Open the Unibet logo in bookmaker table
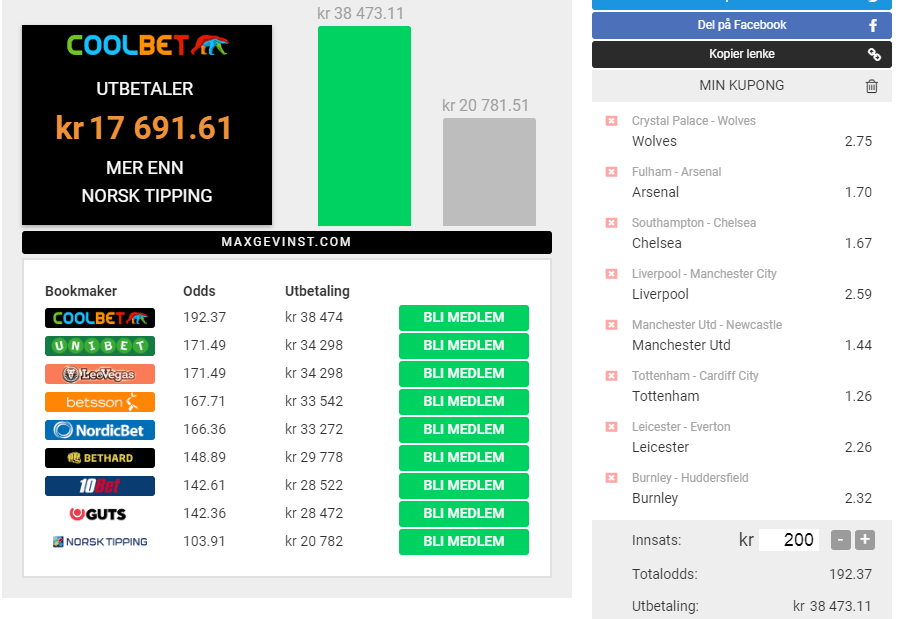 coord(100,346)
